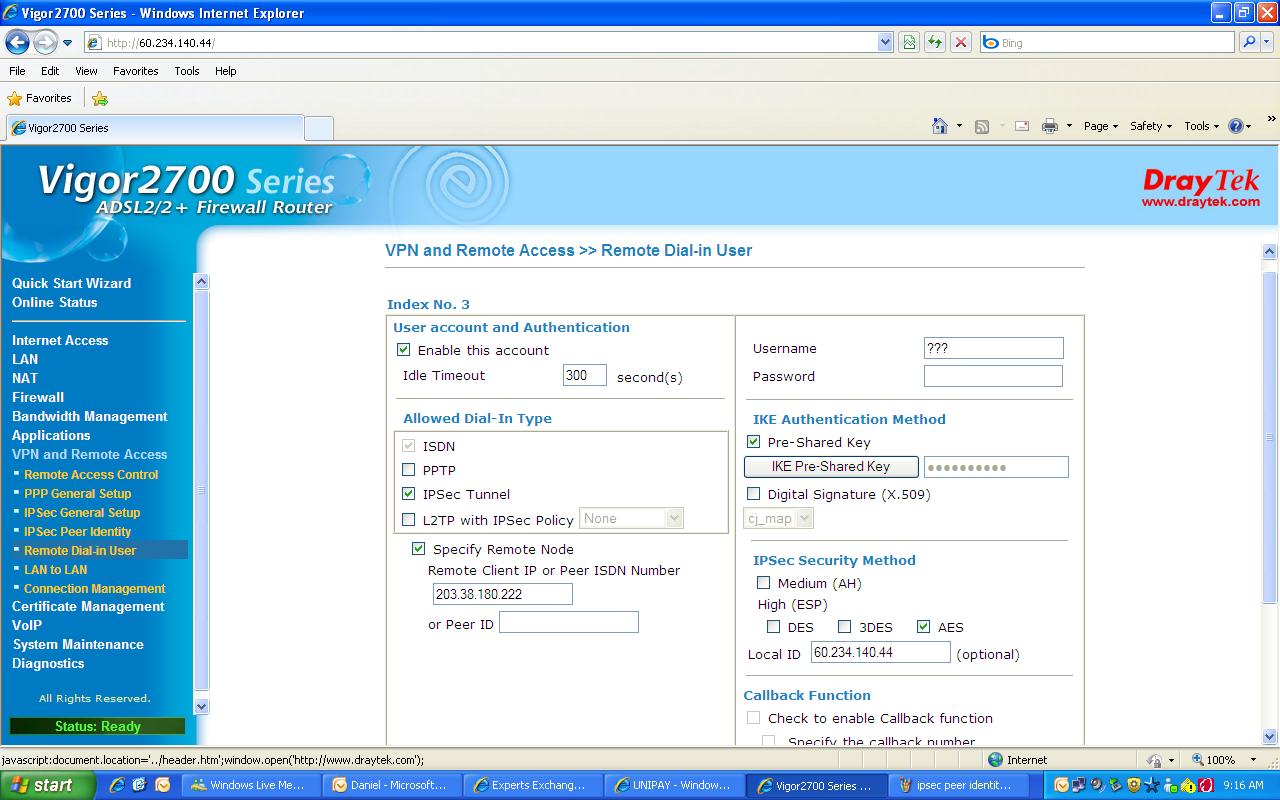Click the Read Mail envelope icon
The image size is (1280, 800).
(x=1022, y=126)
